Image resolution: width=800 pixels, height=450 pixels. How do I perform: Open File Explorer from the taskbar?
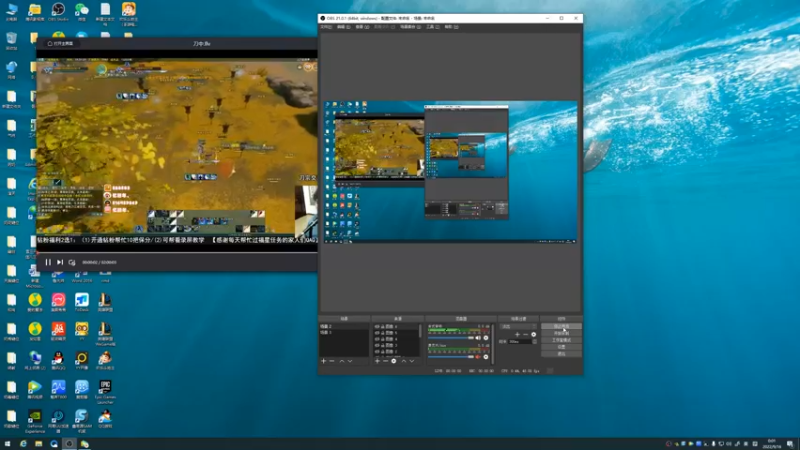38,444
